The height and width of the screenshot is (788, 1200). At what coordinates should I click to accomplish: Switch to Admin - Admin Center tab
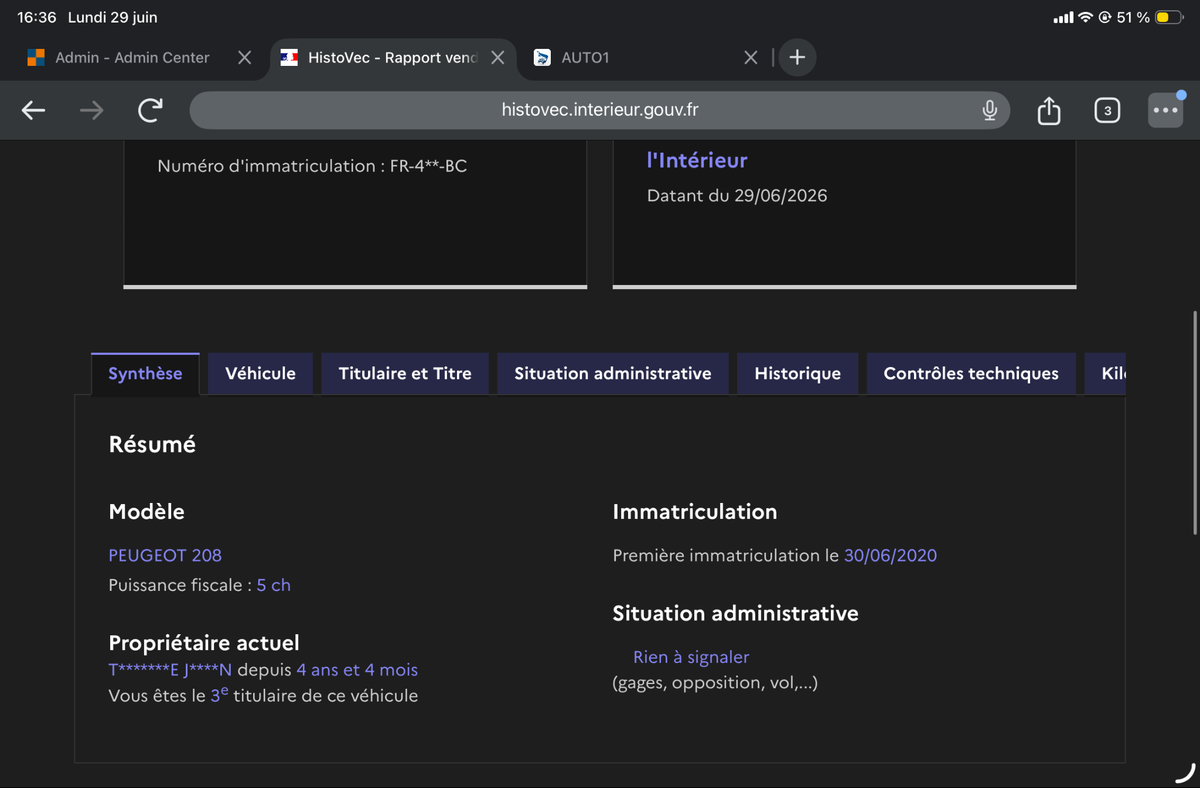coord(132,58)
